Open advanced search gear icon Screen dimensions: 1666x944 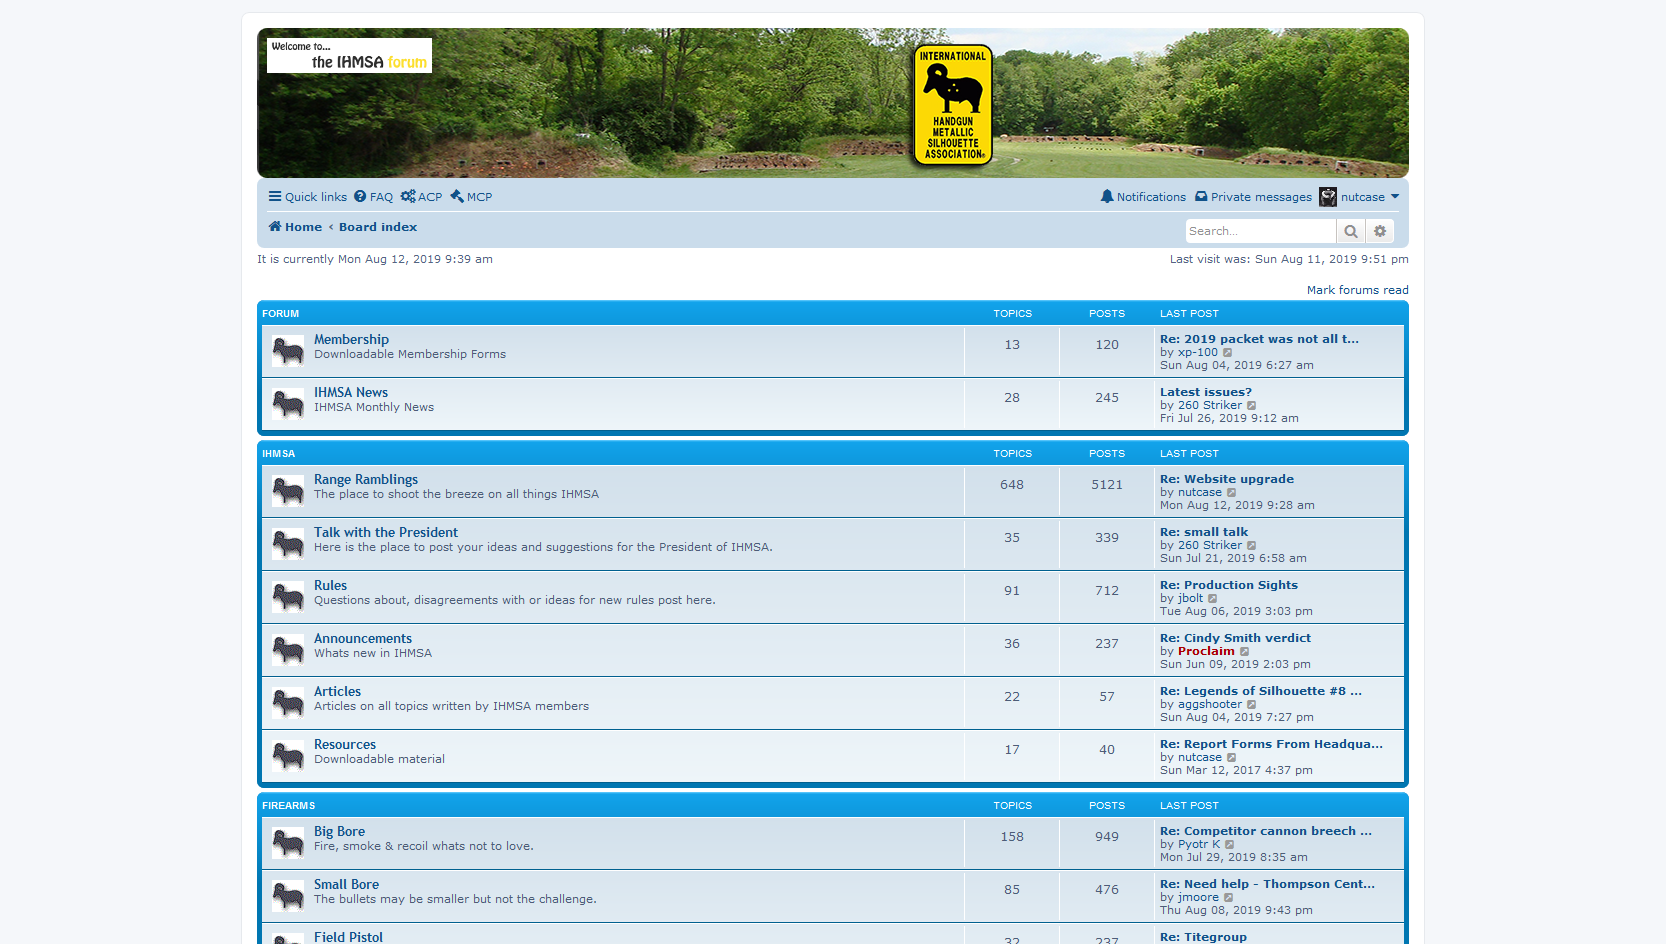(x=1380, y=231)
